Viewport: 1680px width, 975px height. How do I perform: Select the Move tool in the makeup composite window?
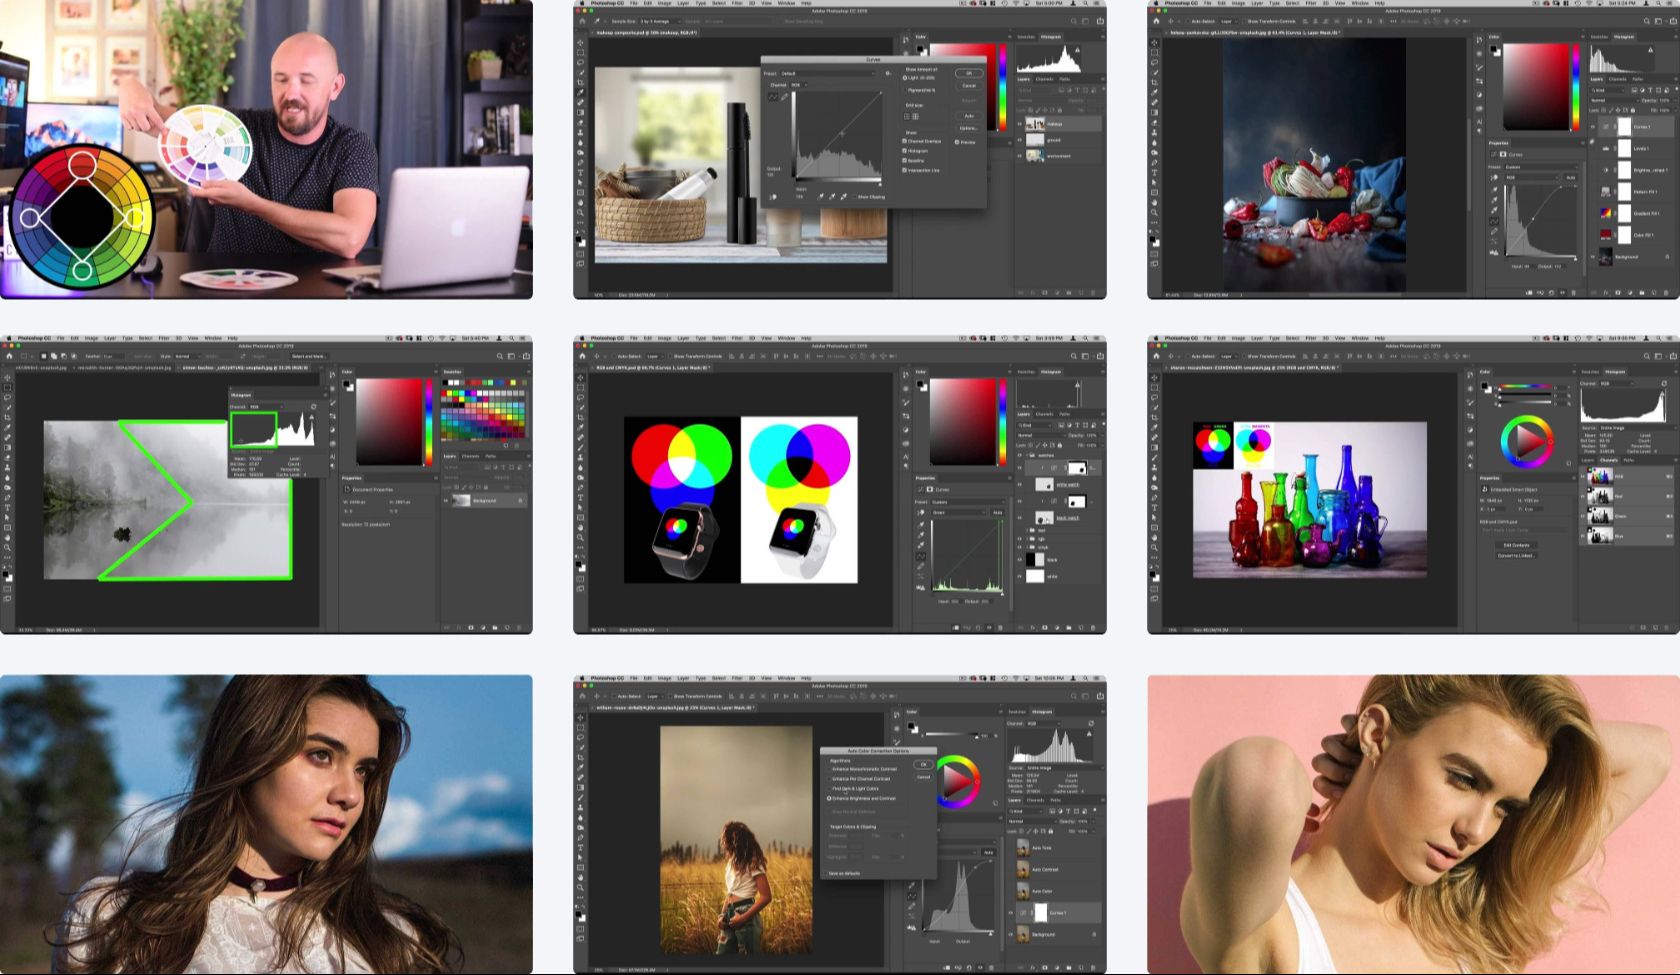click(x=581, y=43)
